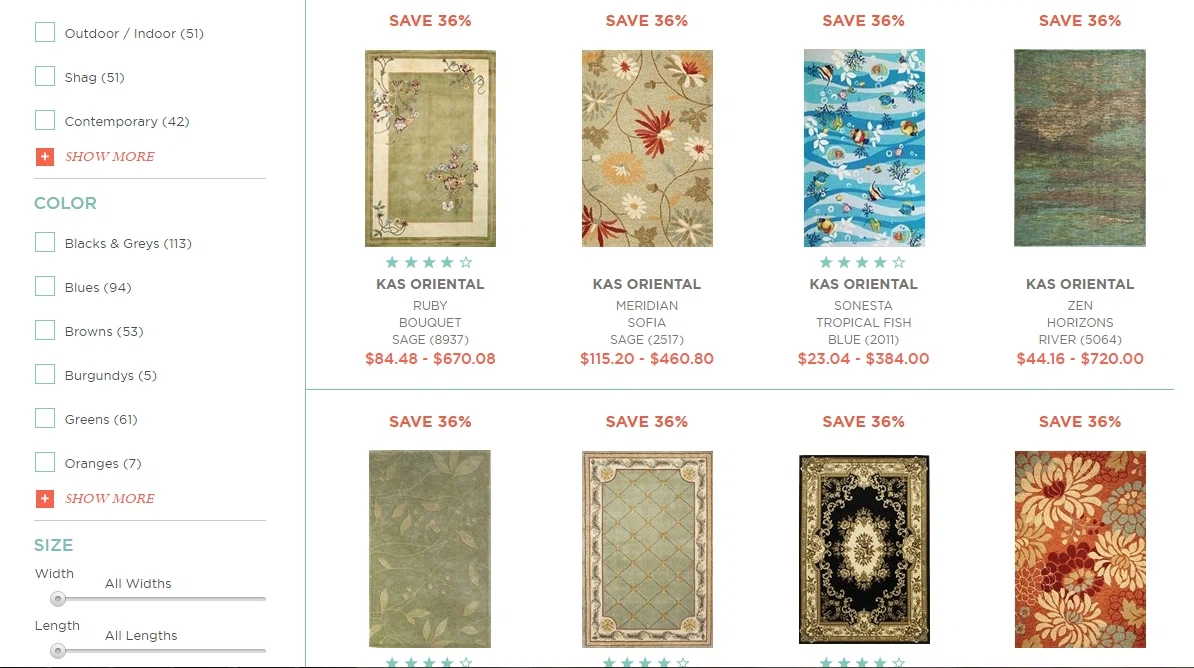The height and width of the screenshot is (668, 1194).
Task: Open the Zen Horizons River rug image
Action: pyautogui.click(x=1080, y=148)
